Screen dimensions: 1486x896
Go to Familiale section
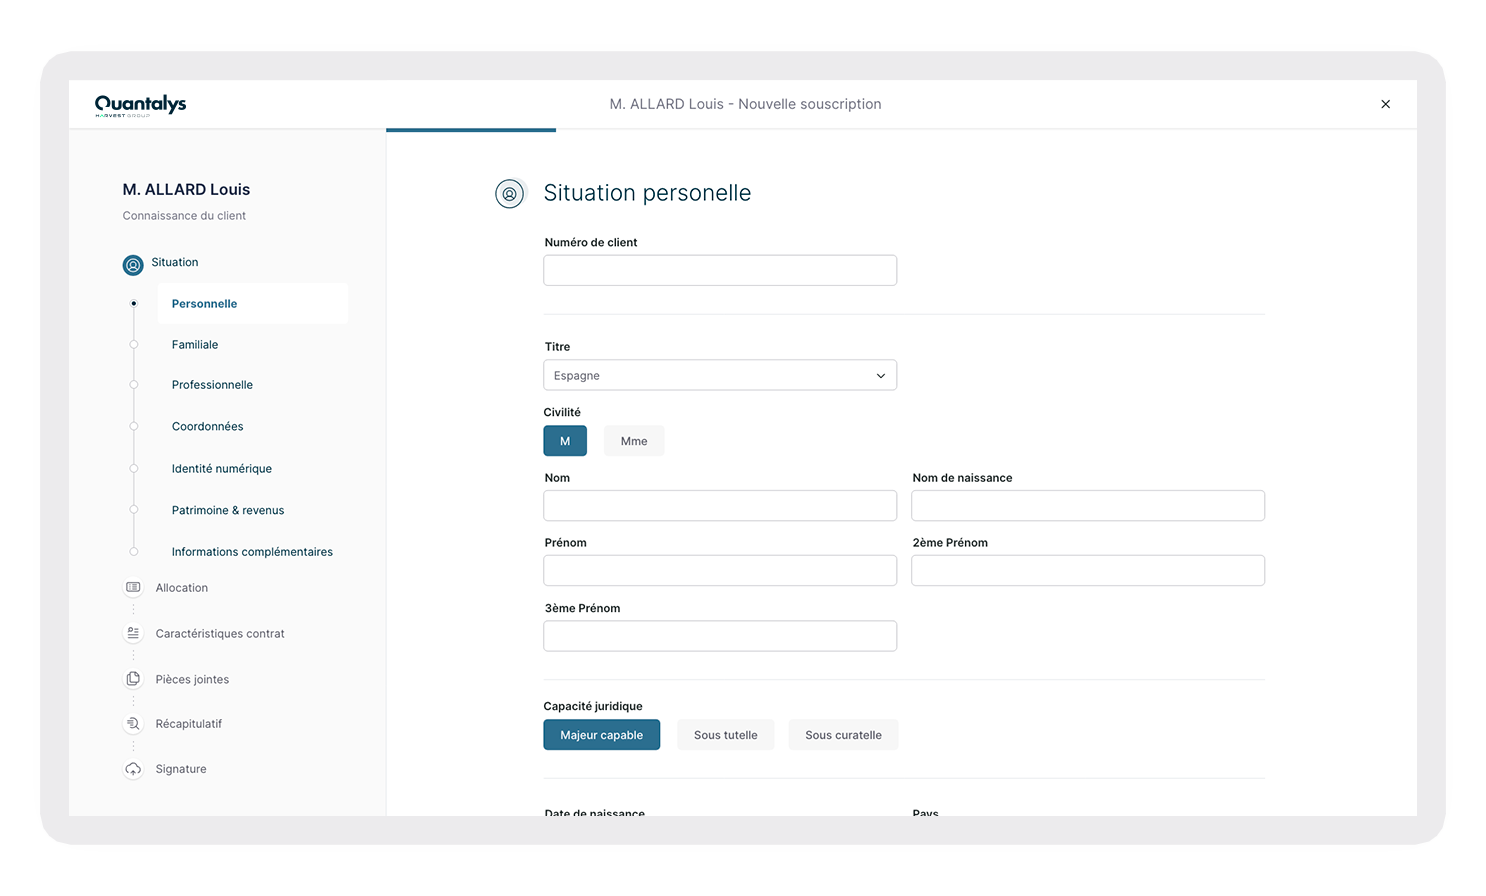195,344
